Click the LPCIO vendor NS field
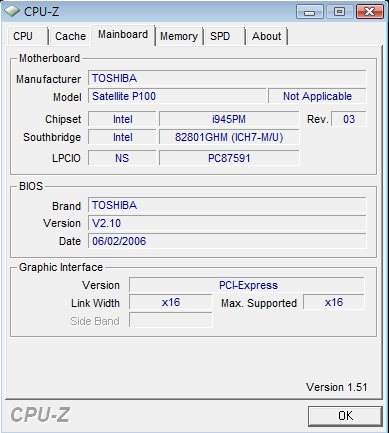 pos(122,158)
